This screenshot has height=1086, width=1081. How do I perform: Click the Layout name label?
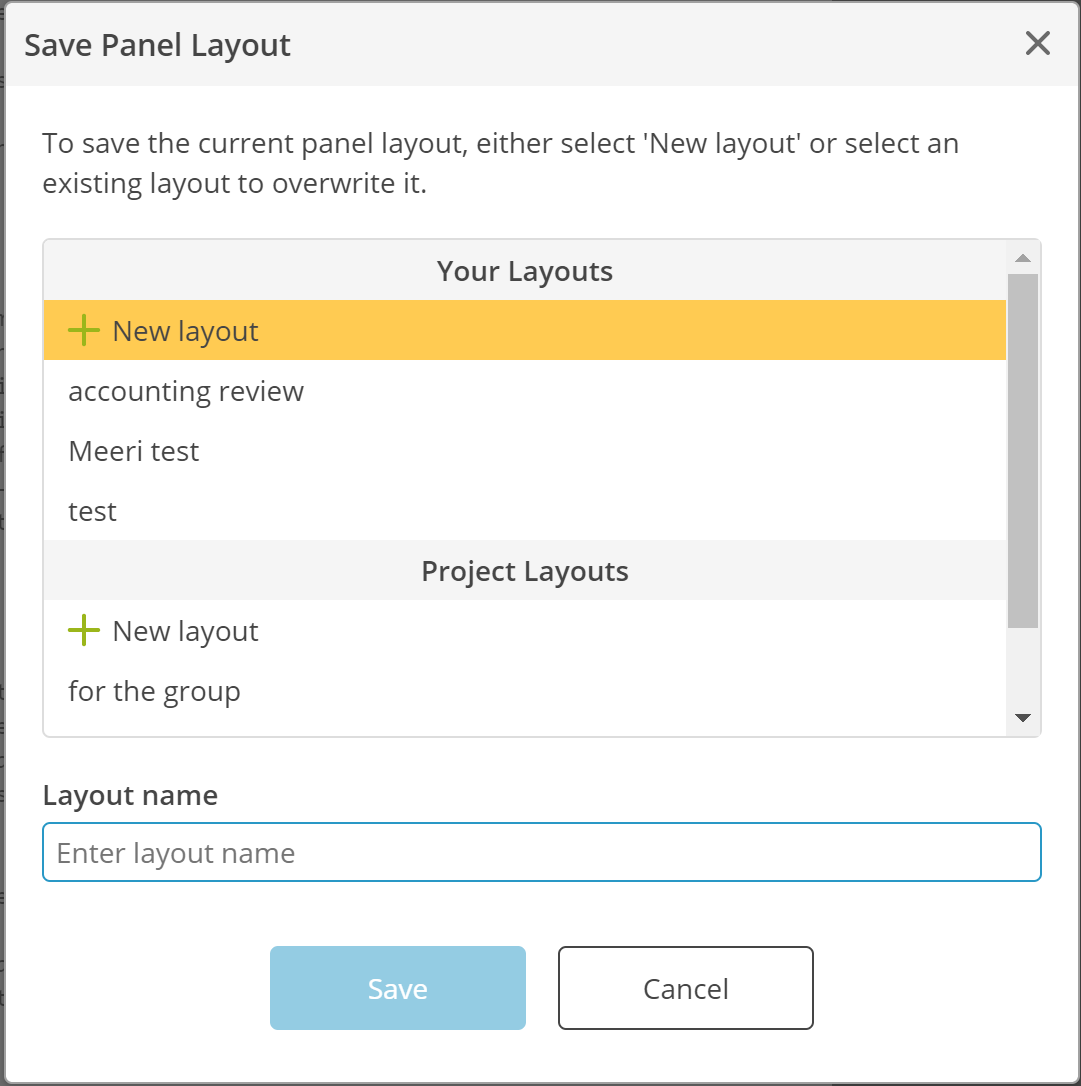click(x=130, y=795)
